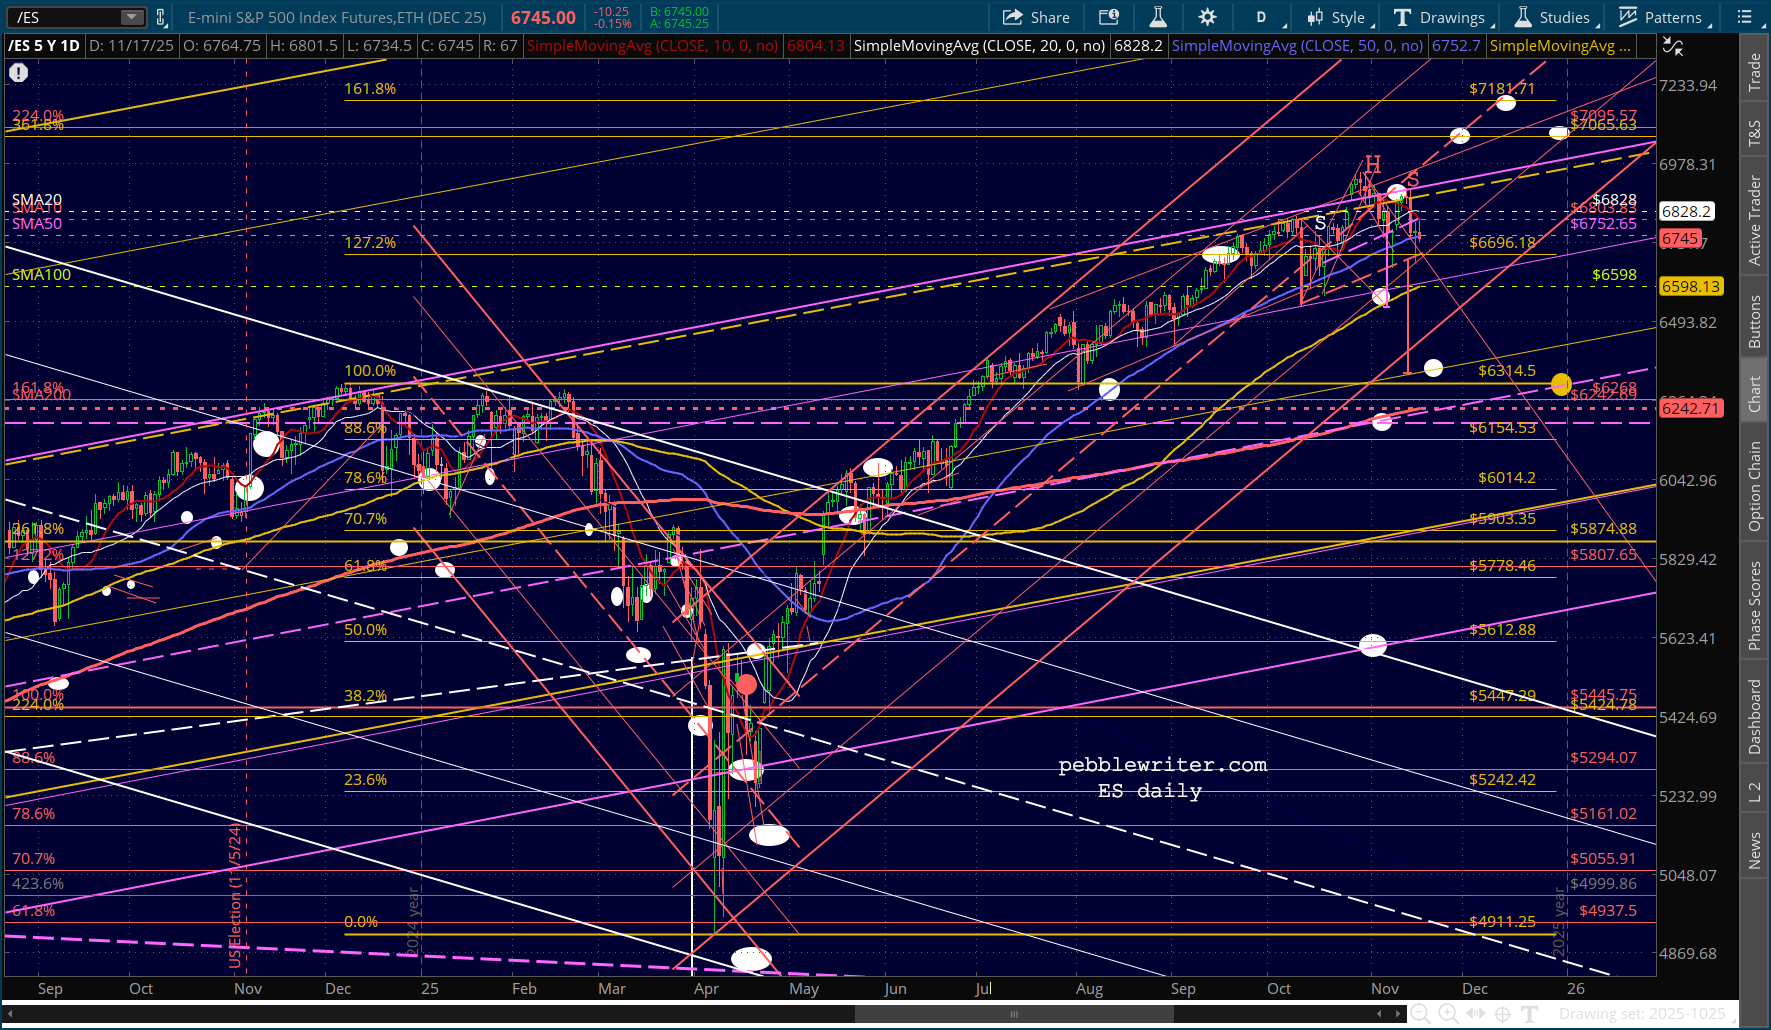Screen dimensions: 1771x1030
Task: Toggle the quote detail panel icon
Action: 1109,17
